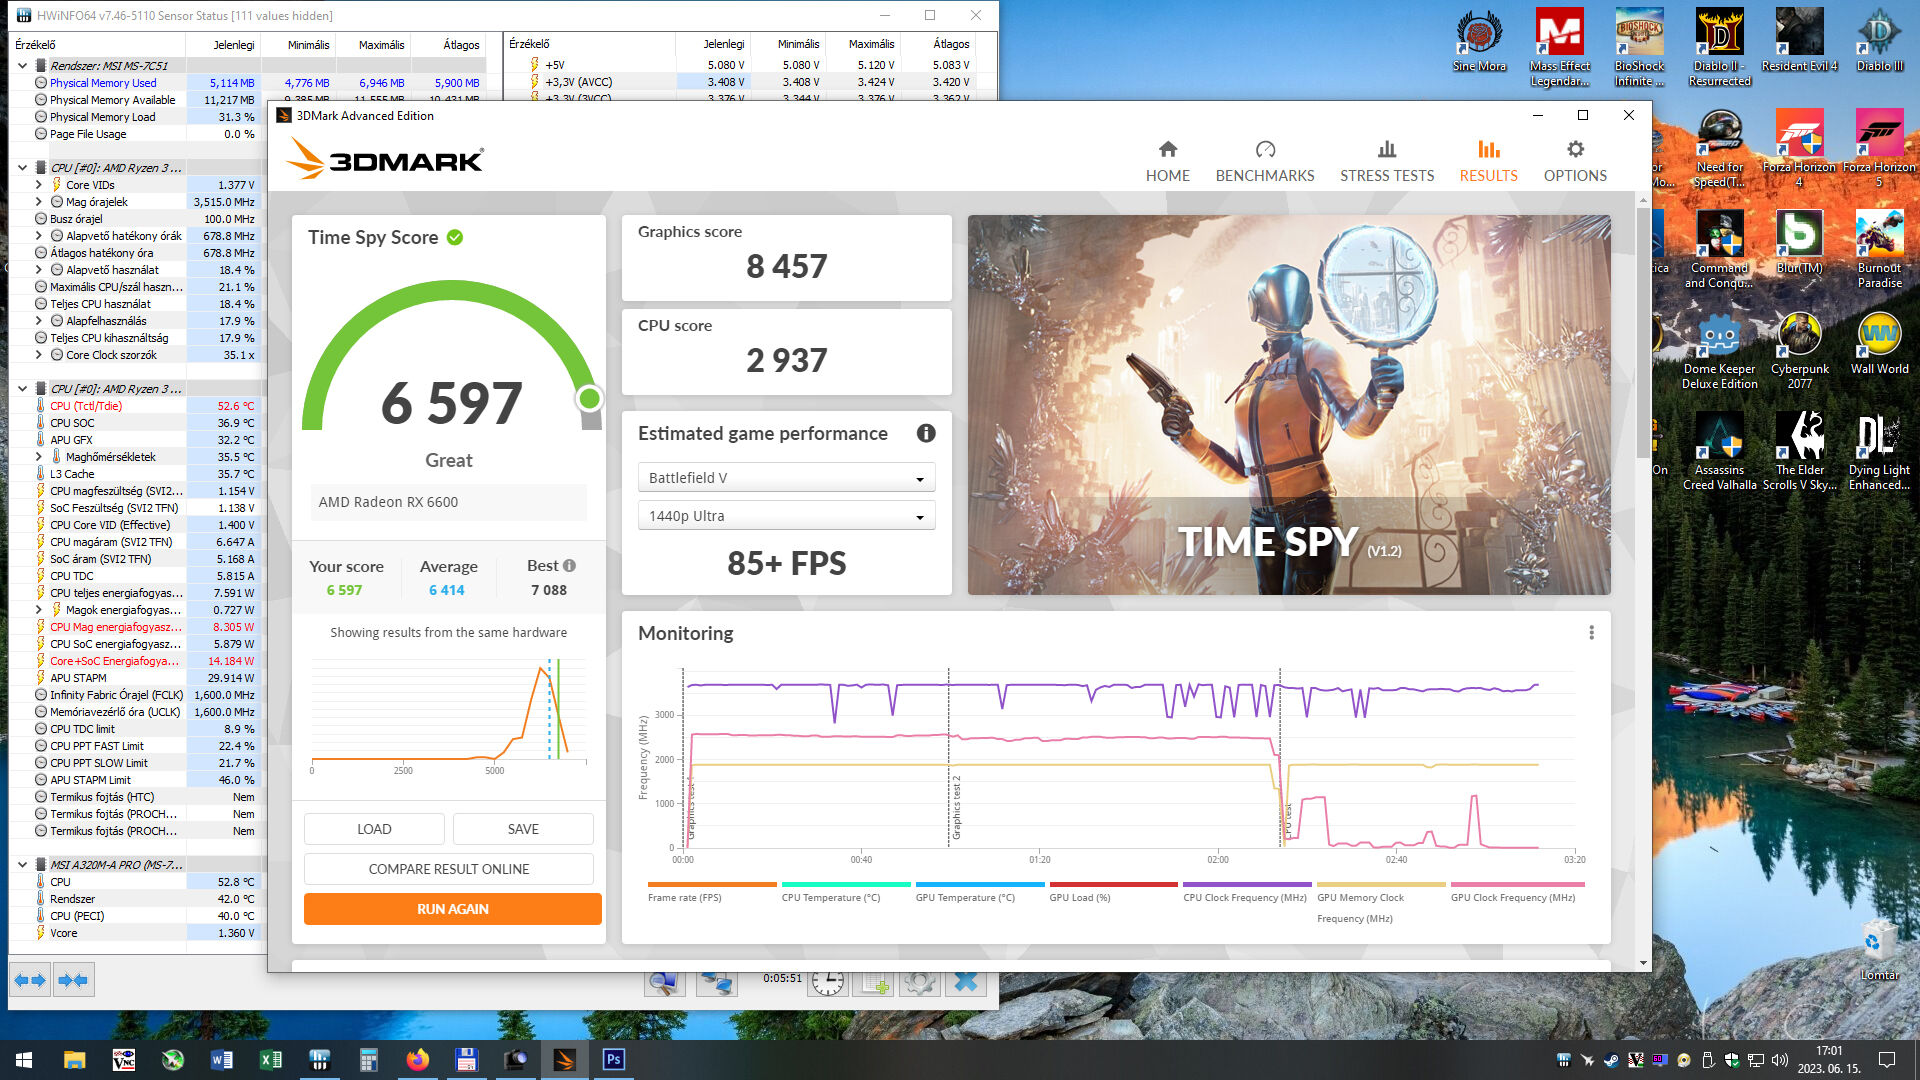Toggle the Frame rate (FPS) legend item
The height and width of the screenshot is (1080, 1920).
(711, 892)
